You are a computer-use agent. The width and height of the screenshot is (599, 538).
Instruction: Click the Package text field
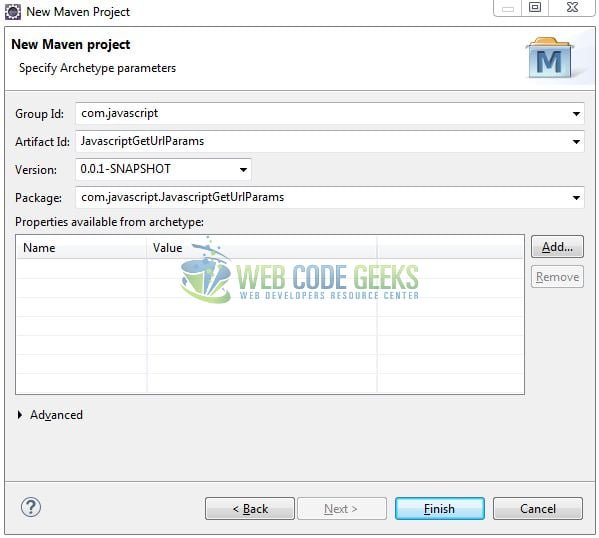(x=323, y=198)
